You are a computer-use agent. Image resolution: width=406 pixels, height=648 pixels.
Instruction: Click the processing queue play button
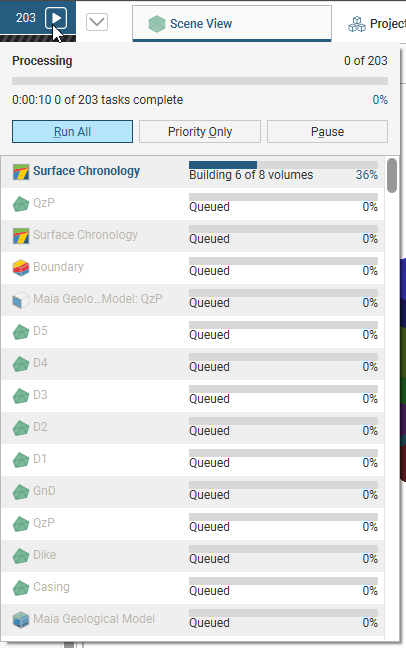(x=56, y=18)
